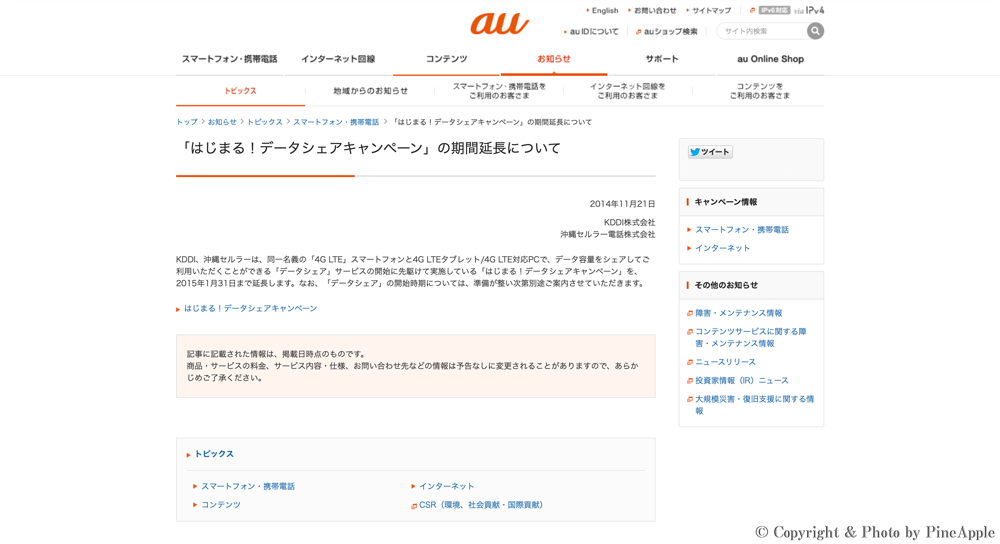Click the IPv6 badge icon in header
The width and height of the screenshot is (1000, 544).
774,10
